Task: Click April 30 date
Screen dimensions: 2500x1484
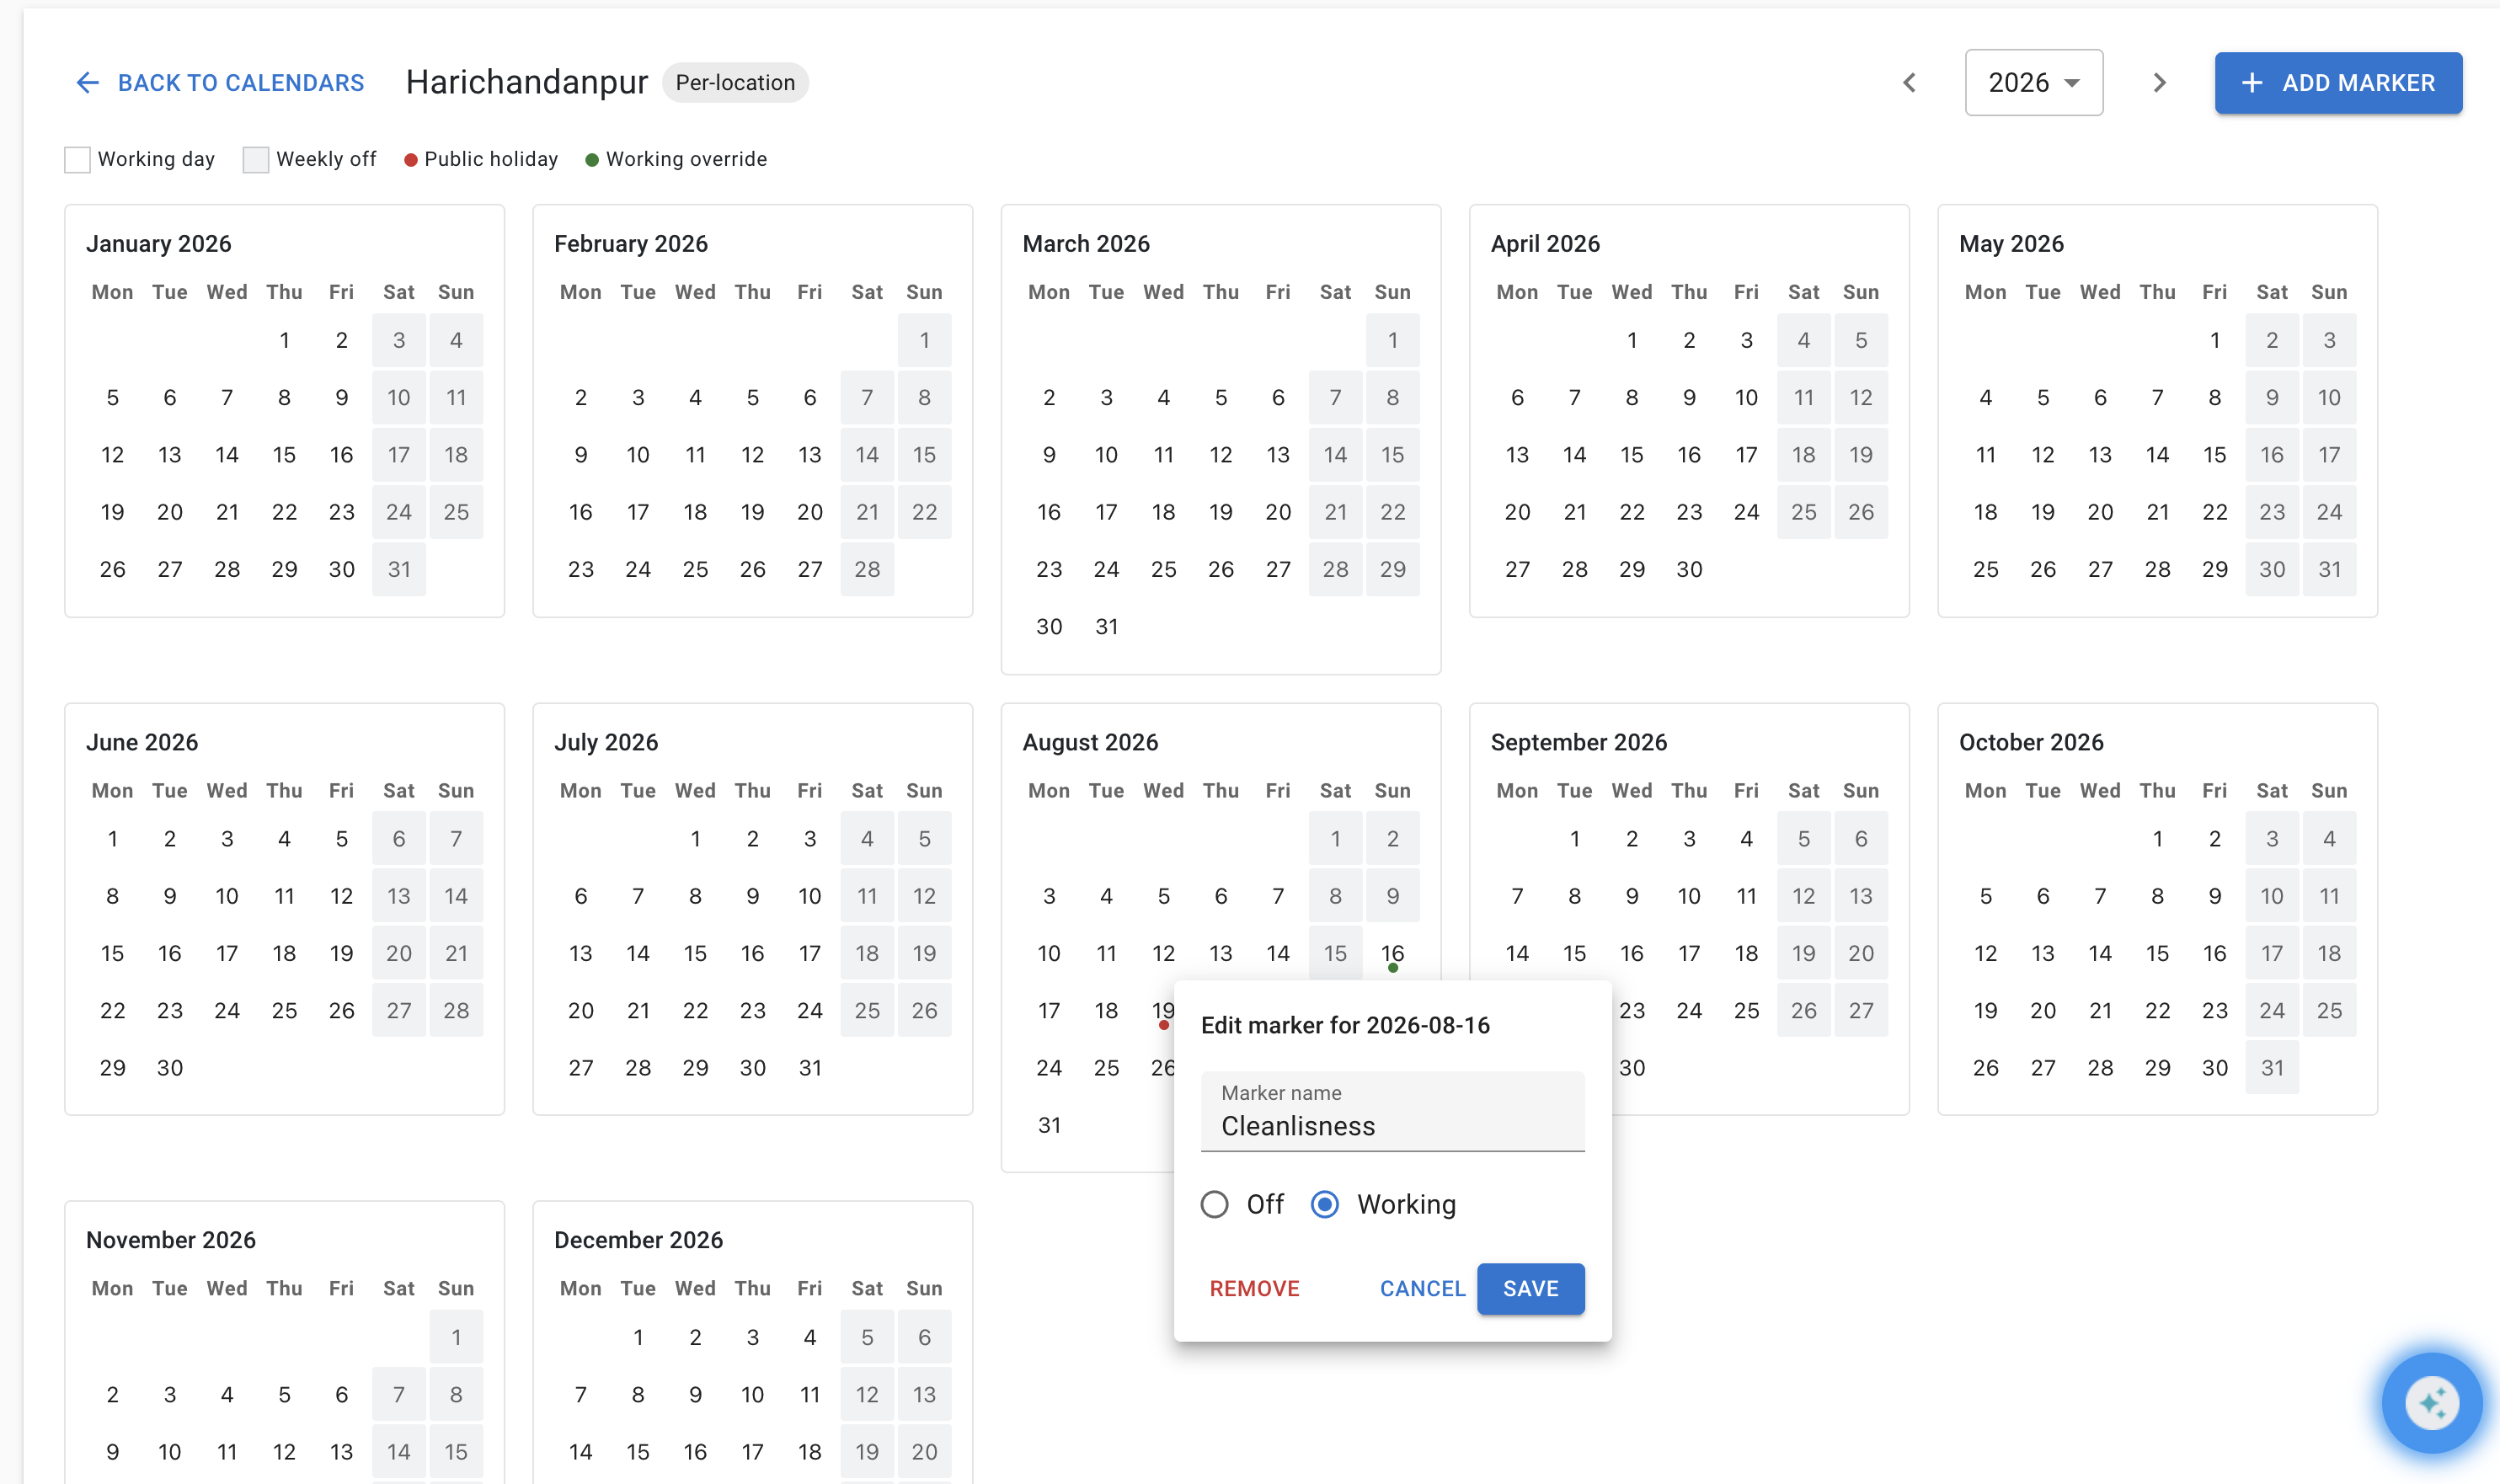Action: click(1689, 569)
